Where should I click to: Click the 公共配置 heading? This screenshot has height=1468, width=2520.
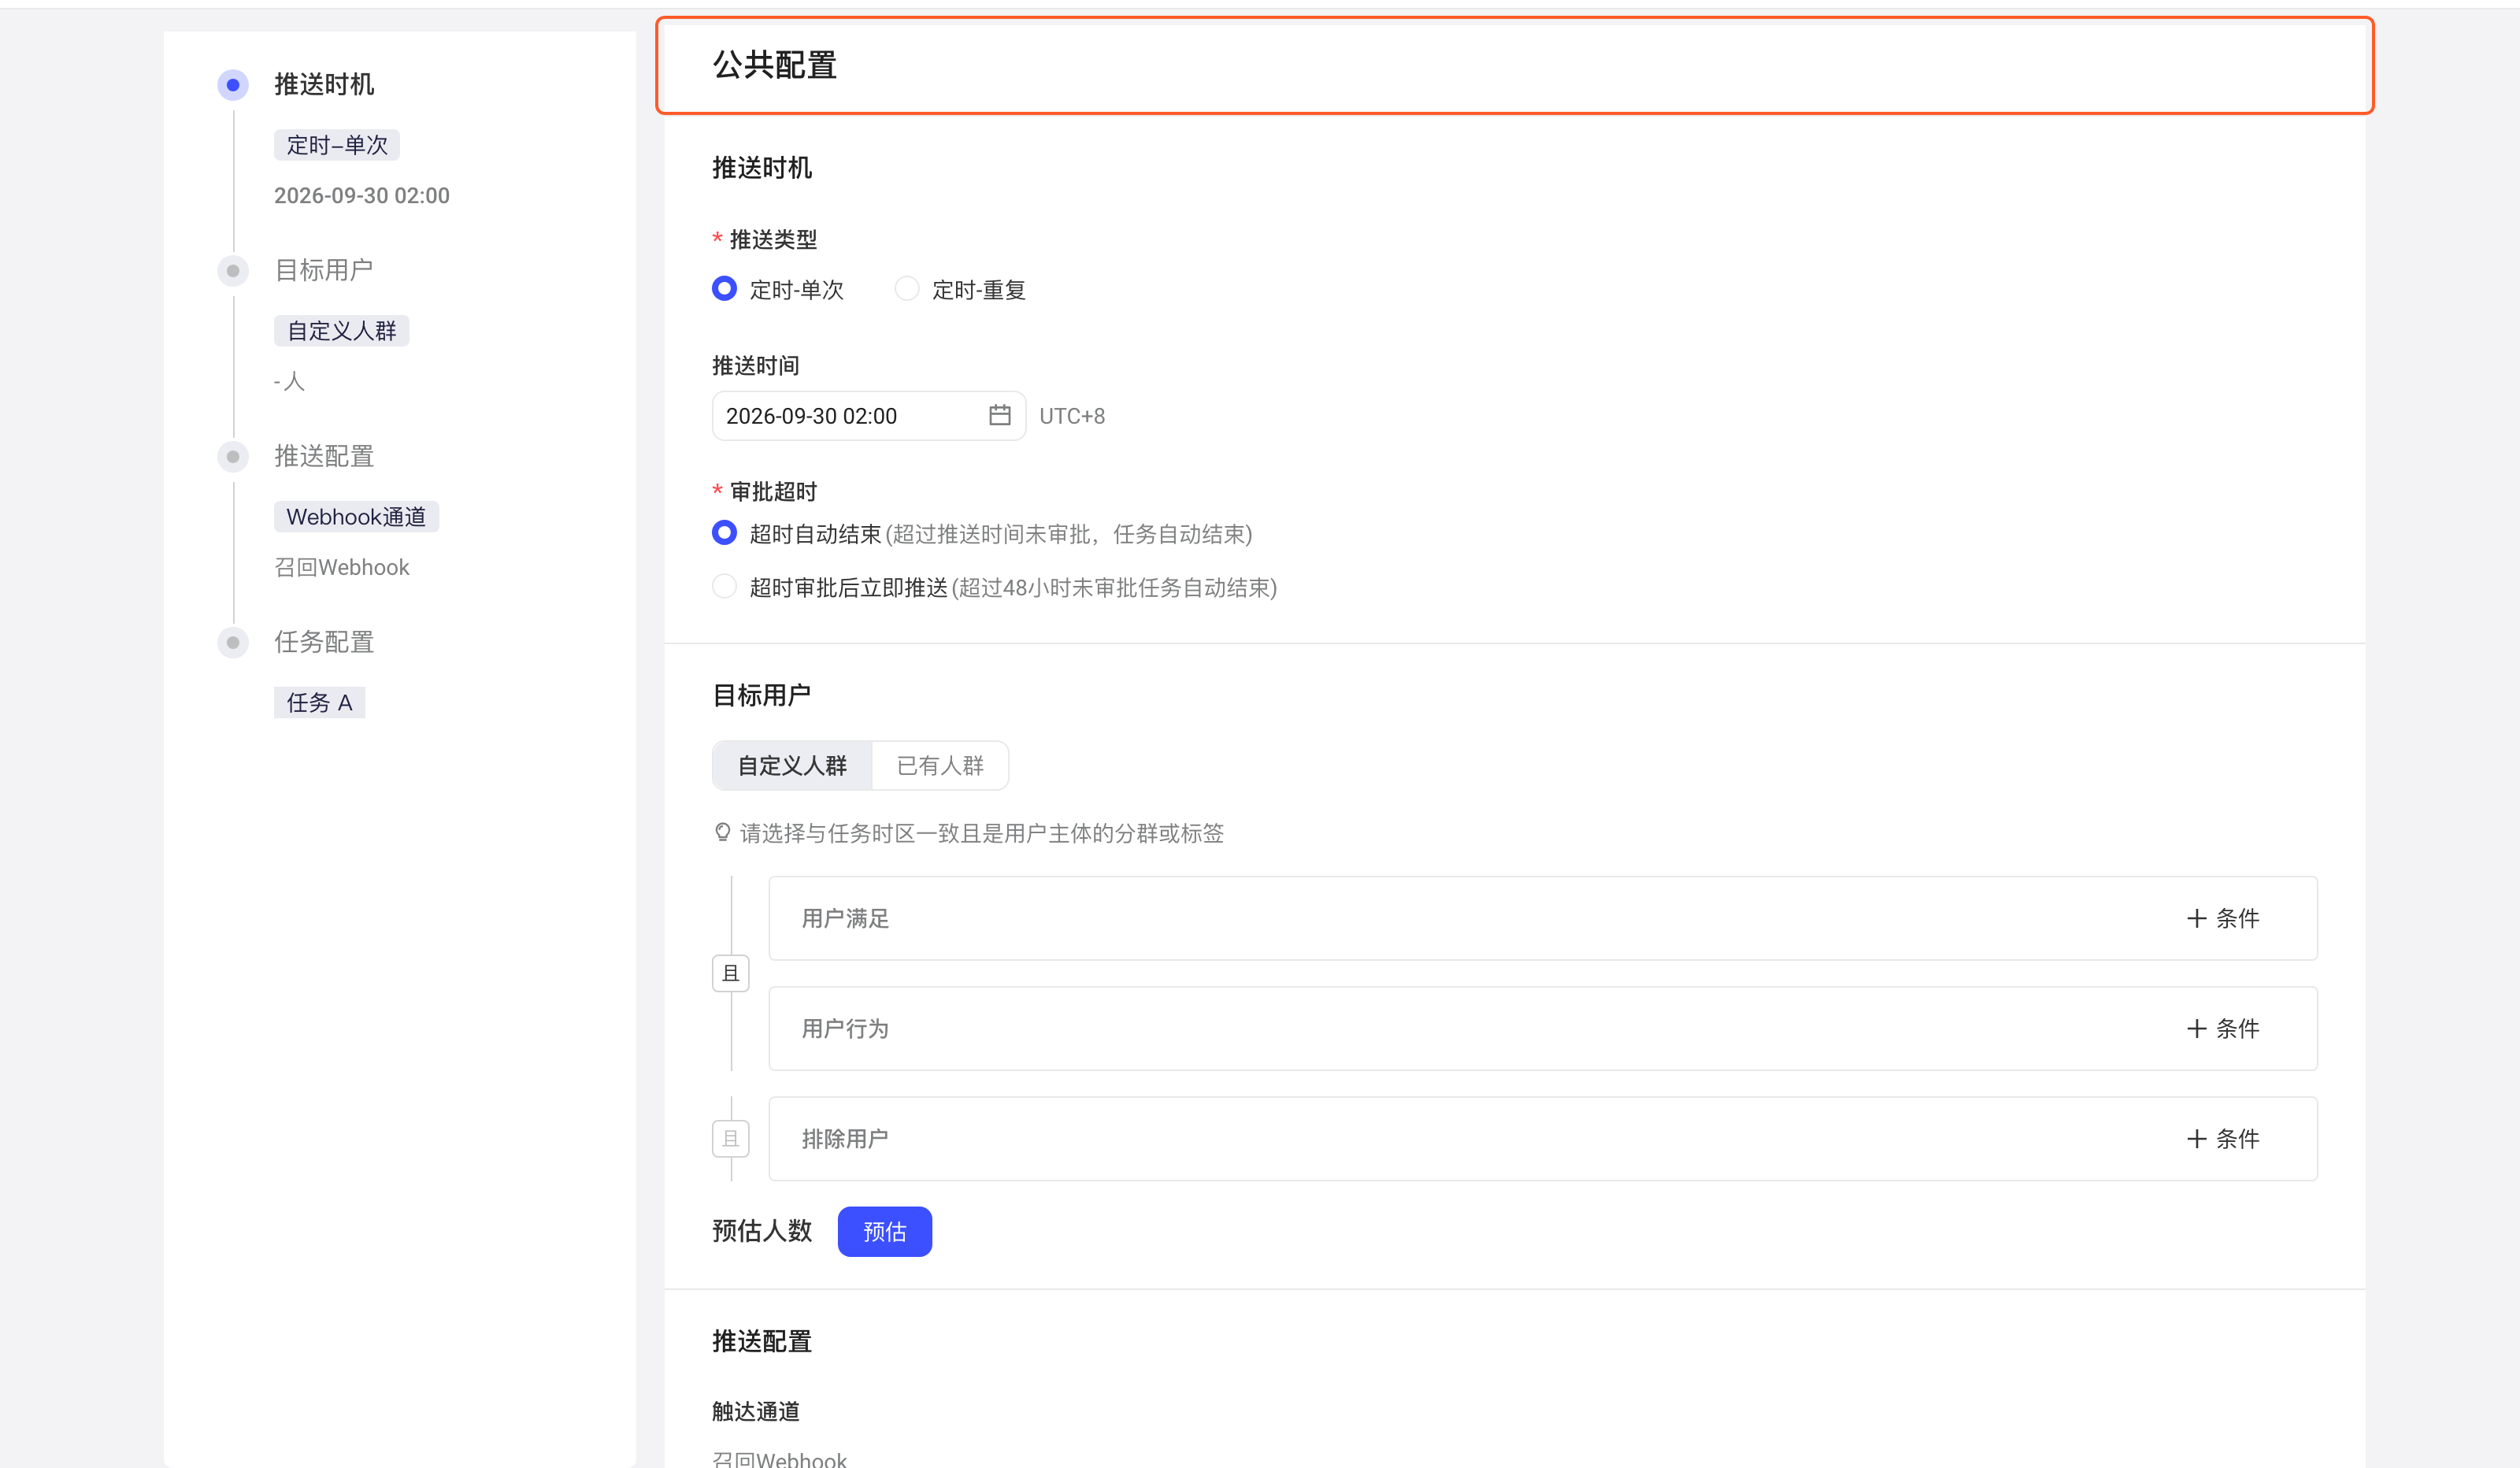(775, 65)
